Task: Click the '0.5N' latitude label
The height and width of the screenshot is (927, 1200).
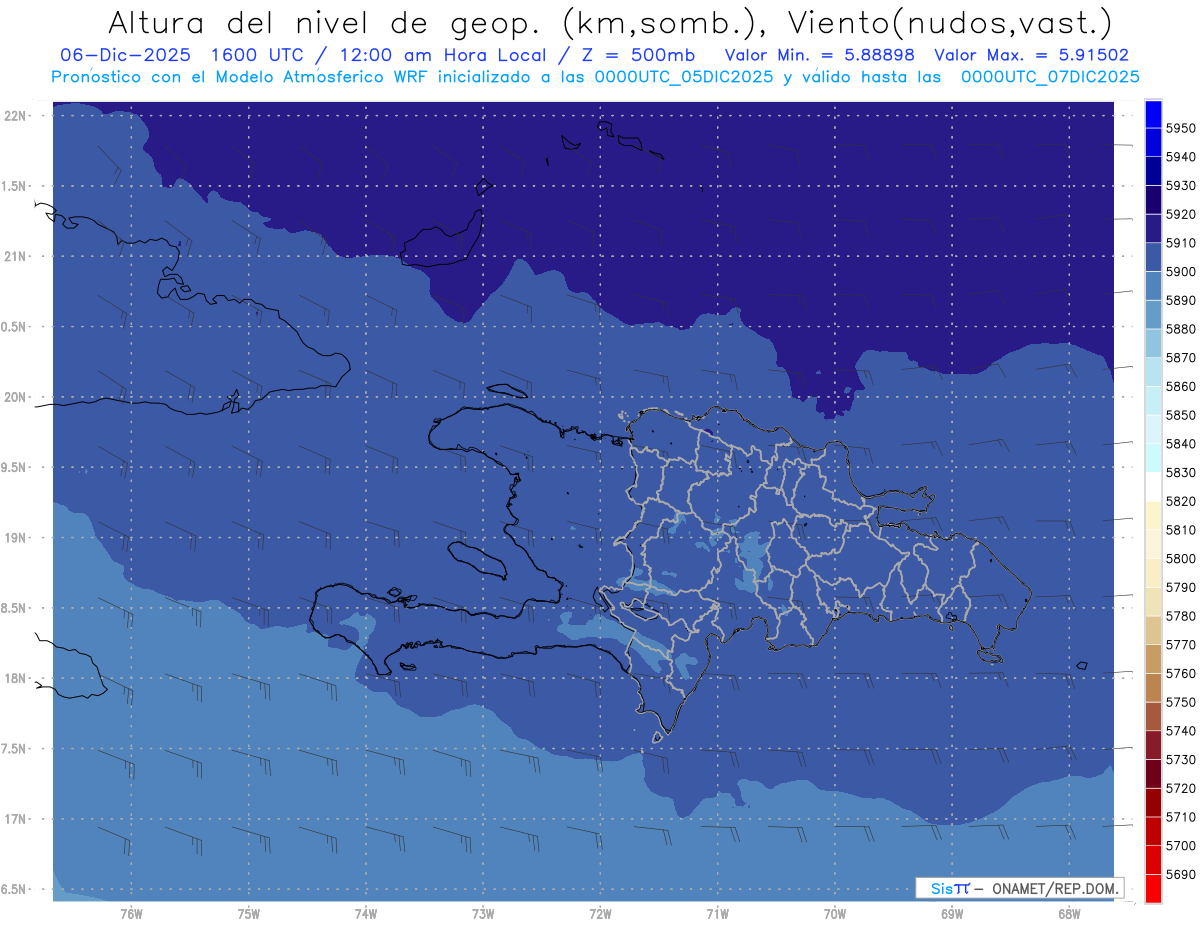Action: (15, 327)
